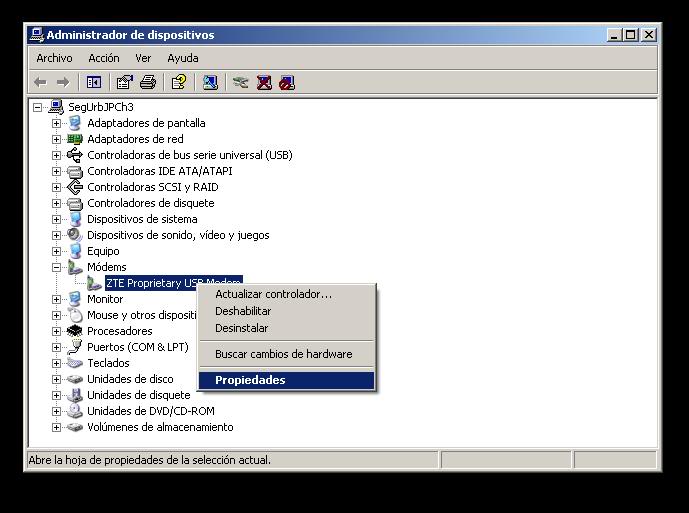The width and height of the screenshot is (689, 513).
Task: Expand Puertos (COM & LPT)
Action: coord(56,347)
